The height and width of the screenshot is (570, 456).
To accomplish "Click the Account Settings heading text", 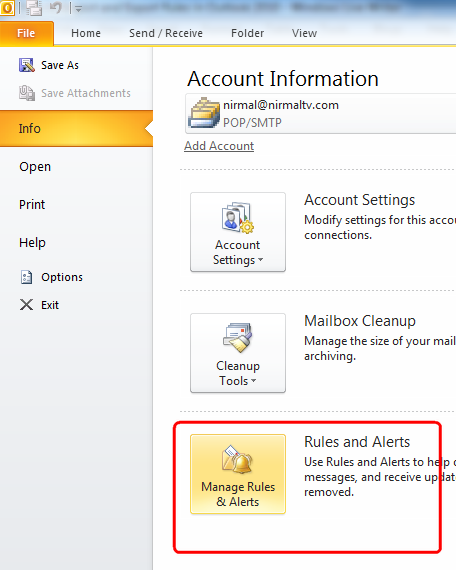I will tap(360, 200).
